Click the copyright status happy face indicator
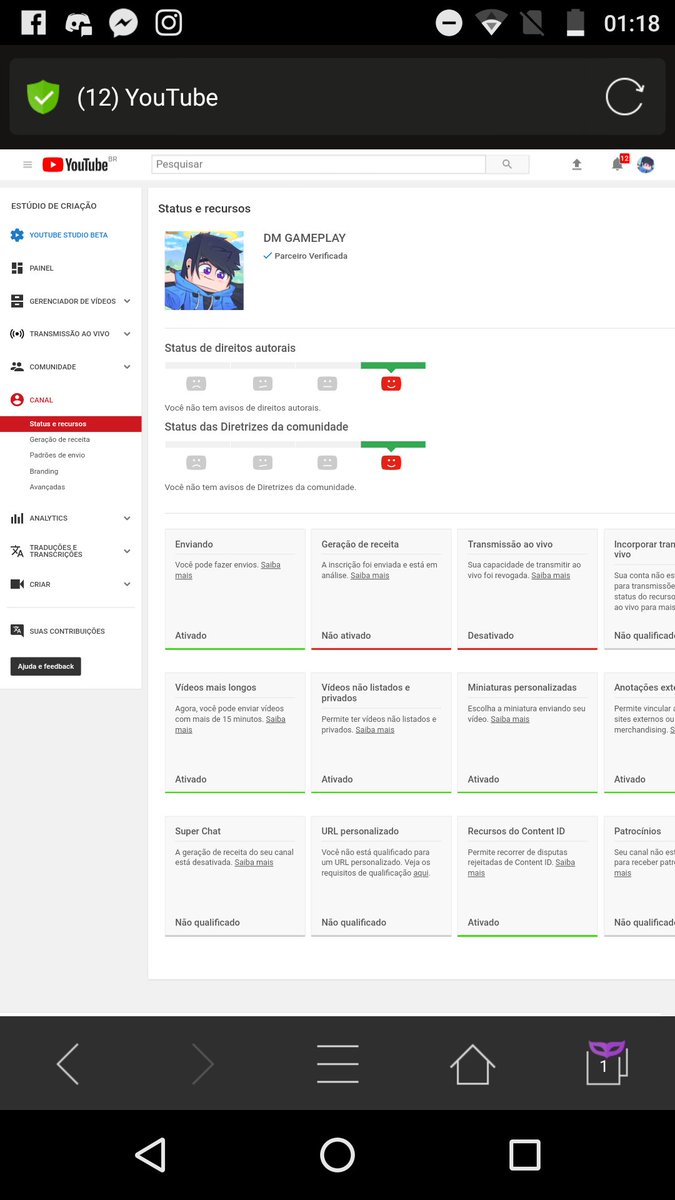The height and width of the screenshot is (1200, 675). pos(391,383)
